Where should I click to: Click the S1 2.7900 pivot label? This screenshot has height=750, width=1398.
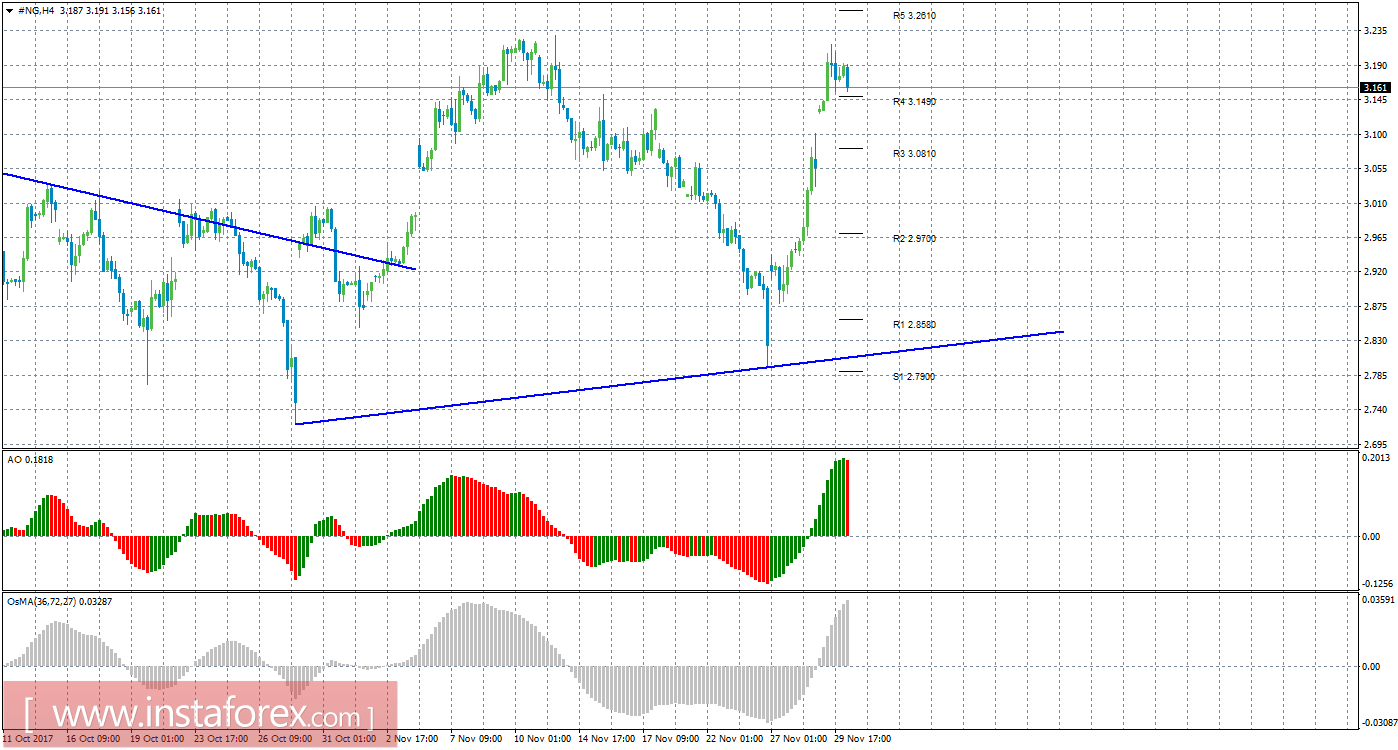point(914,376)
